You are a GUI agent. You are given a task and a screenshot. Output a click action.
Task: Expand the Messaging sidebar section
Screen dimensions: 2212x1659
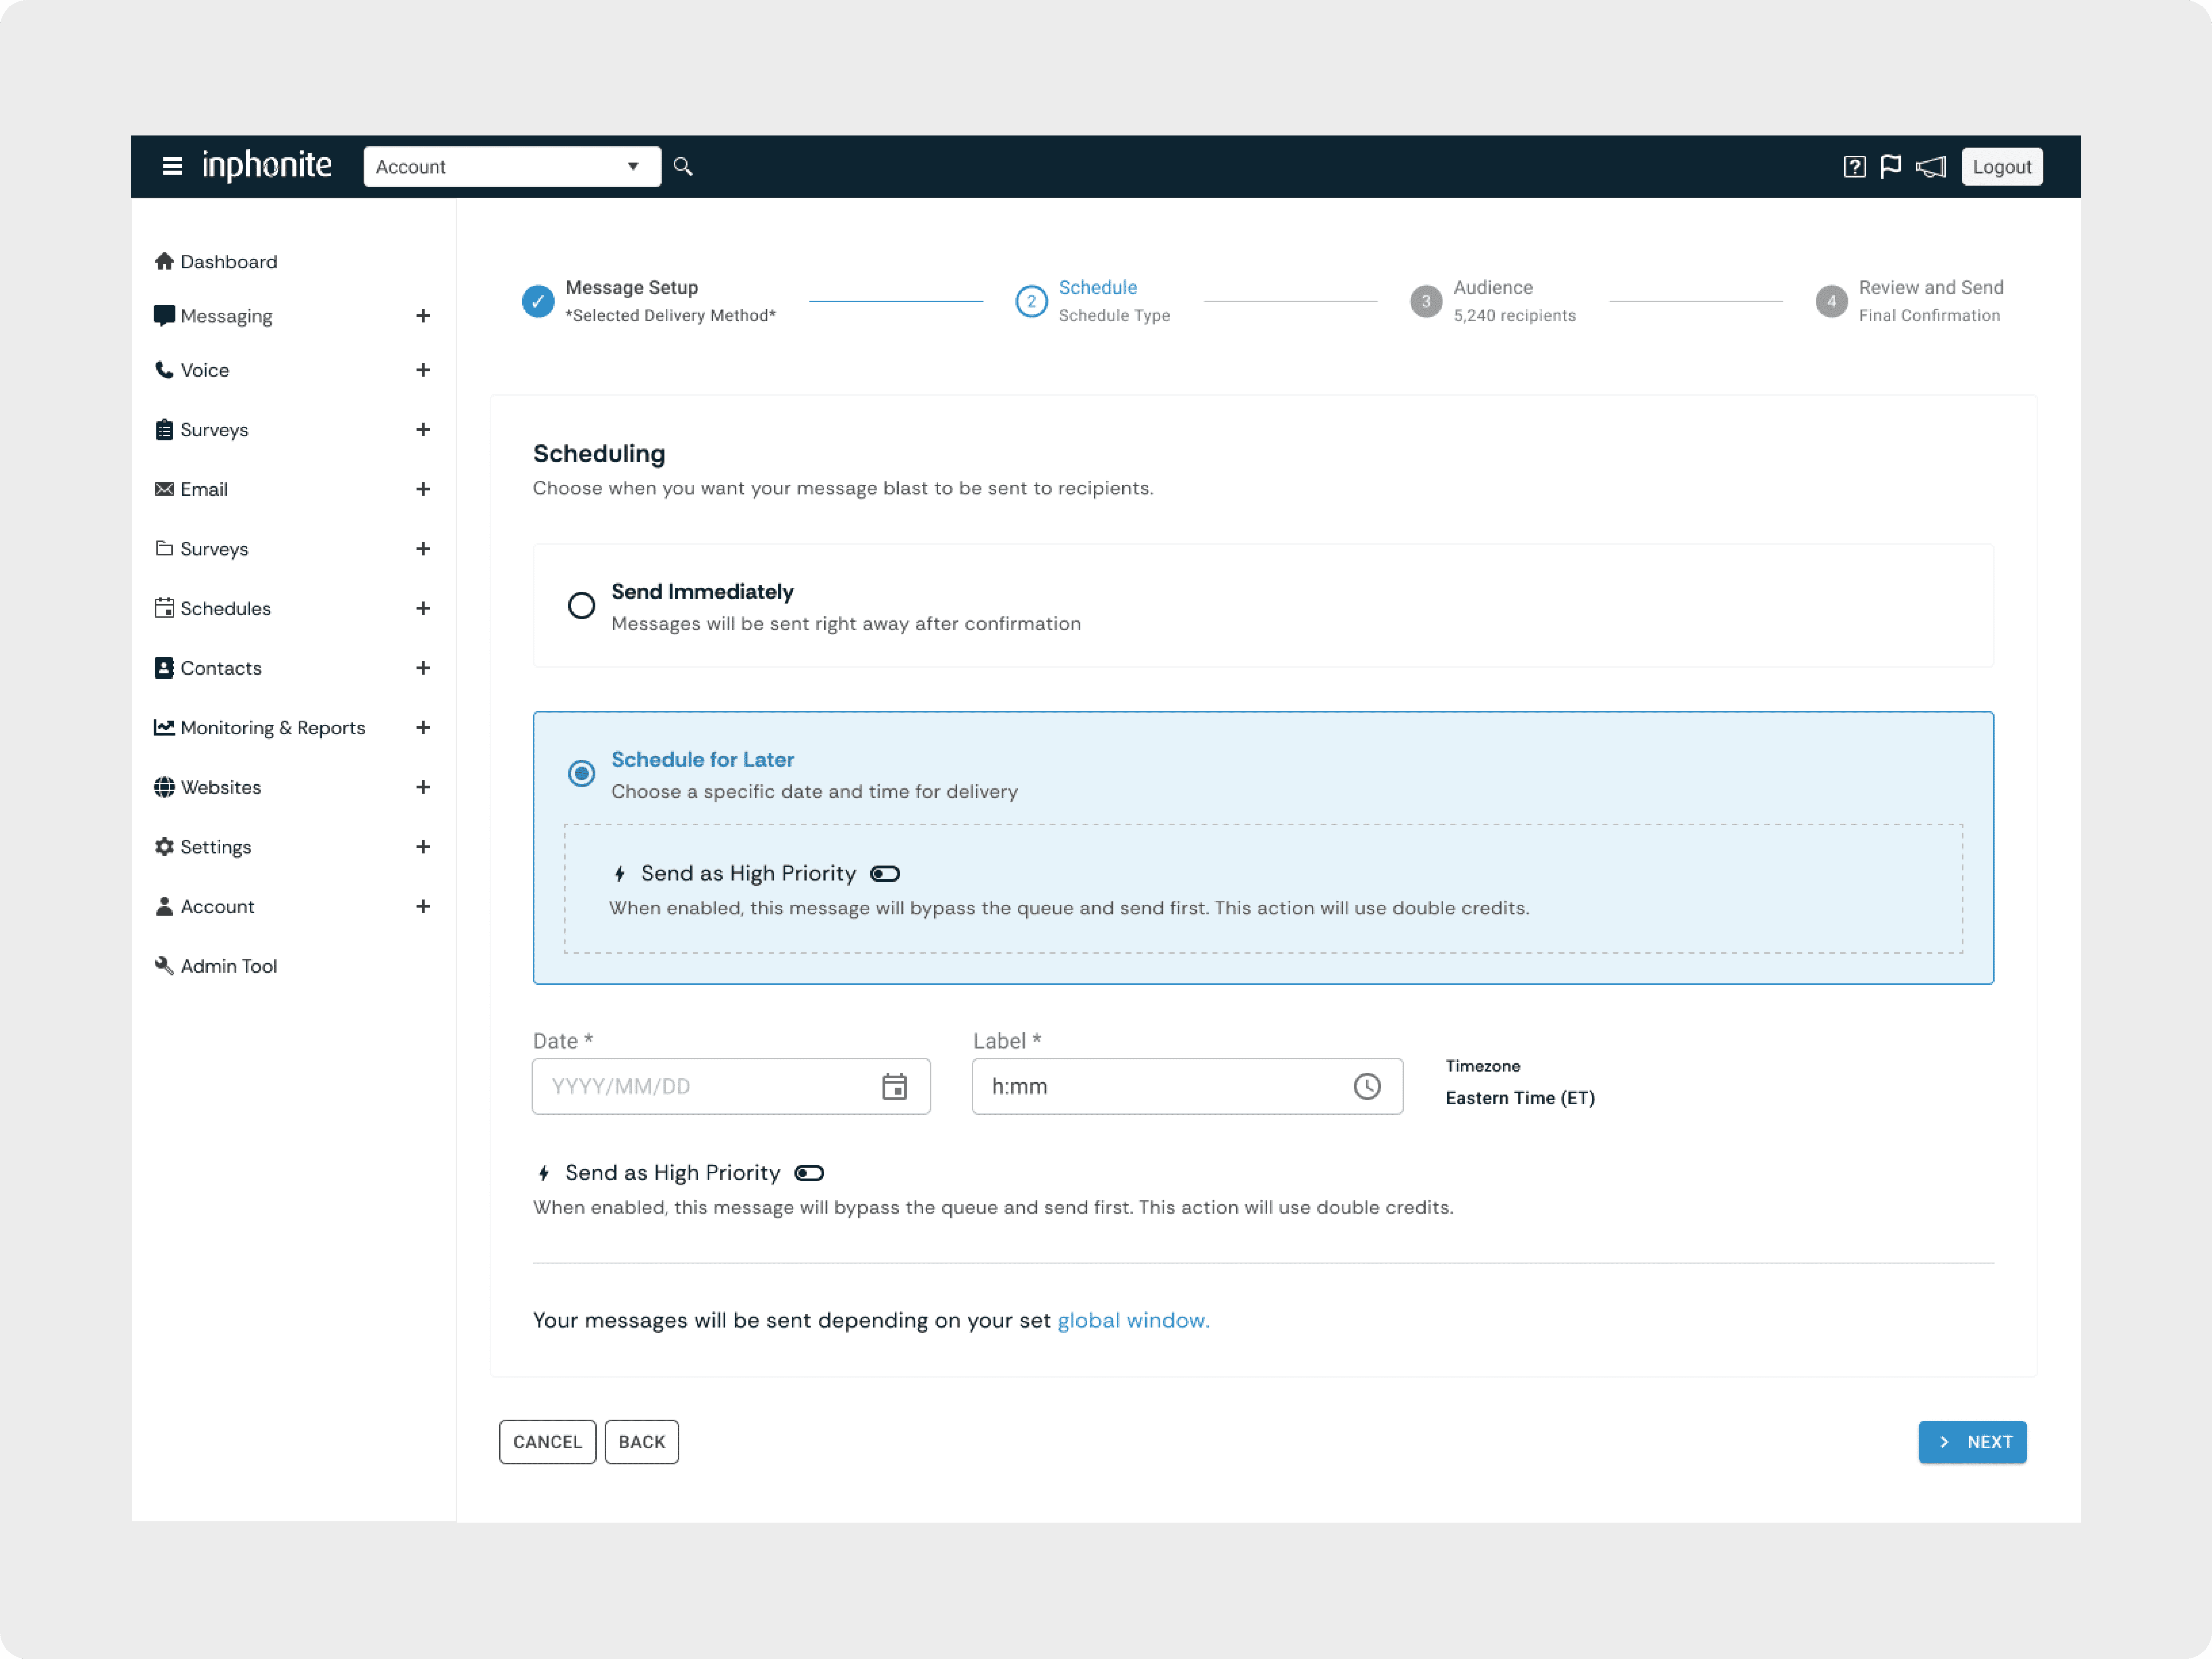pos(423,316)
